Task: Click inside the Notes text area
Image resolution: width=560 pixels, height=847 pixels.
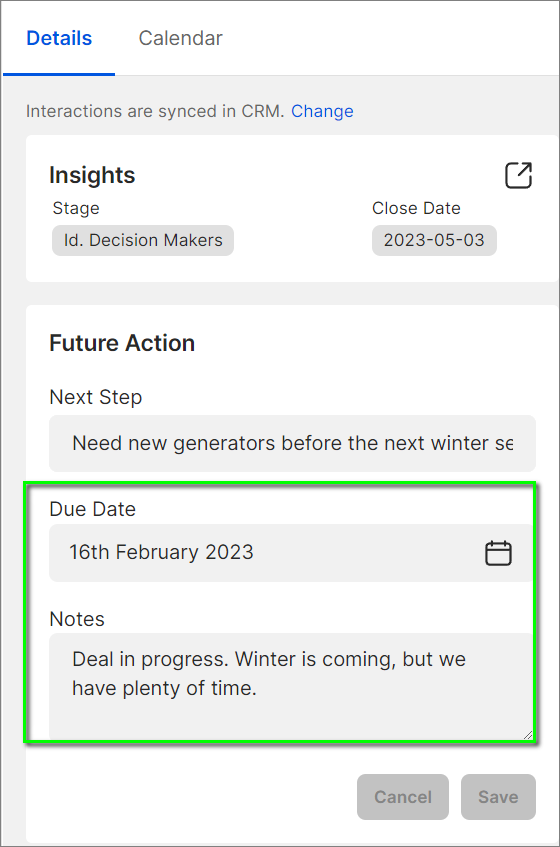Action: tap(291, 686)
